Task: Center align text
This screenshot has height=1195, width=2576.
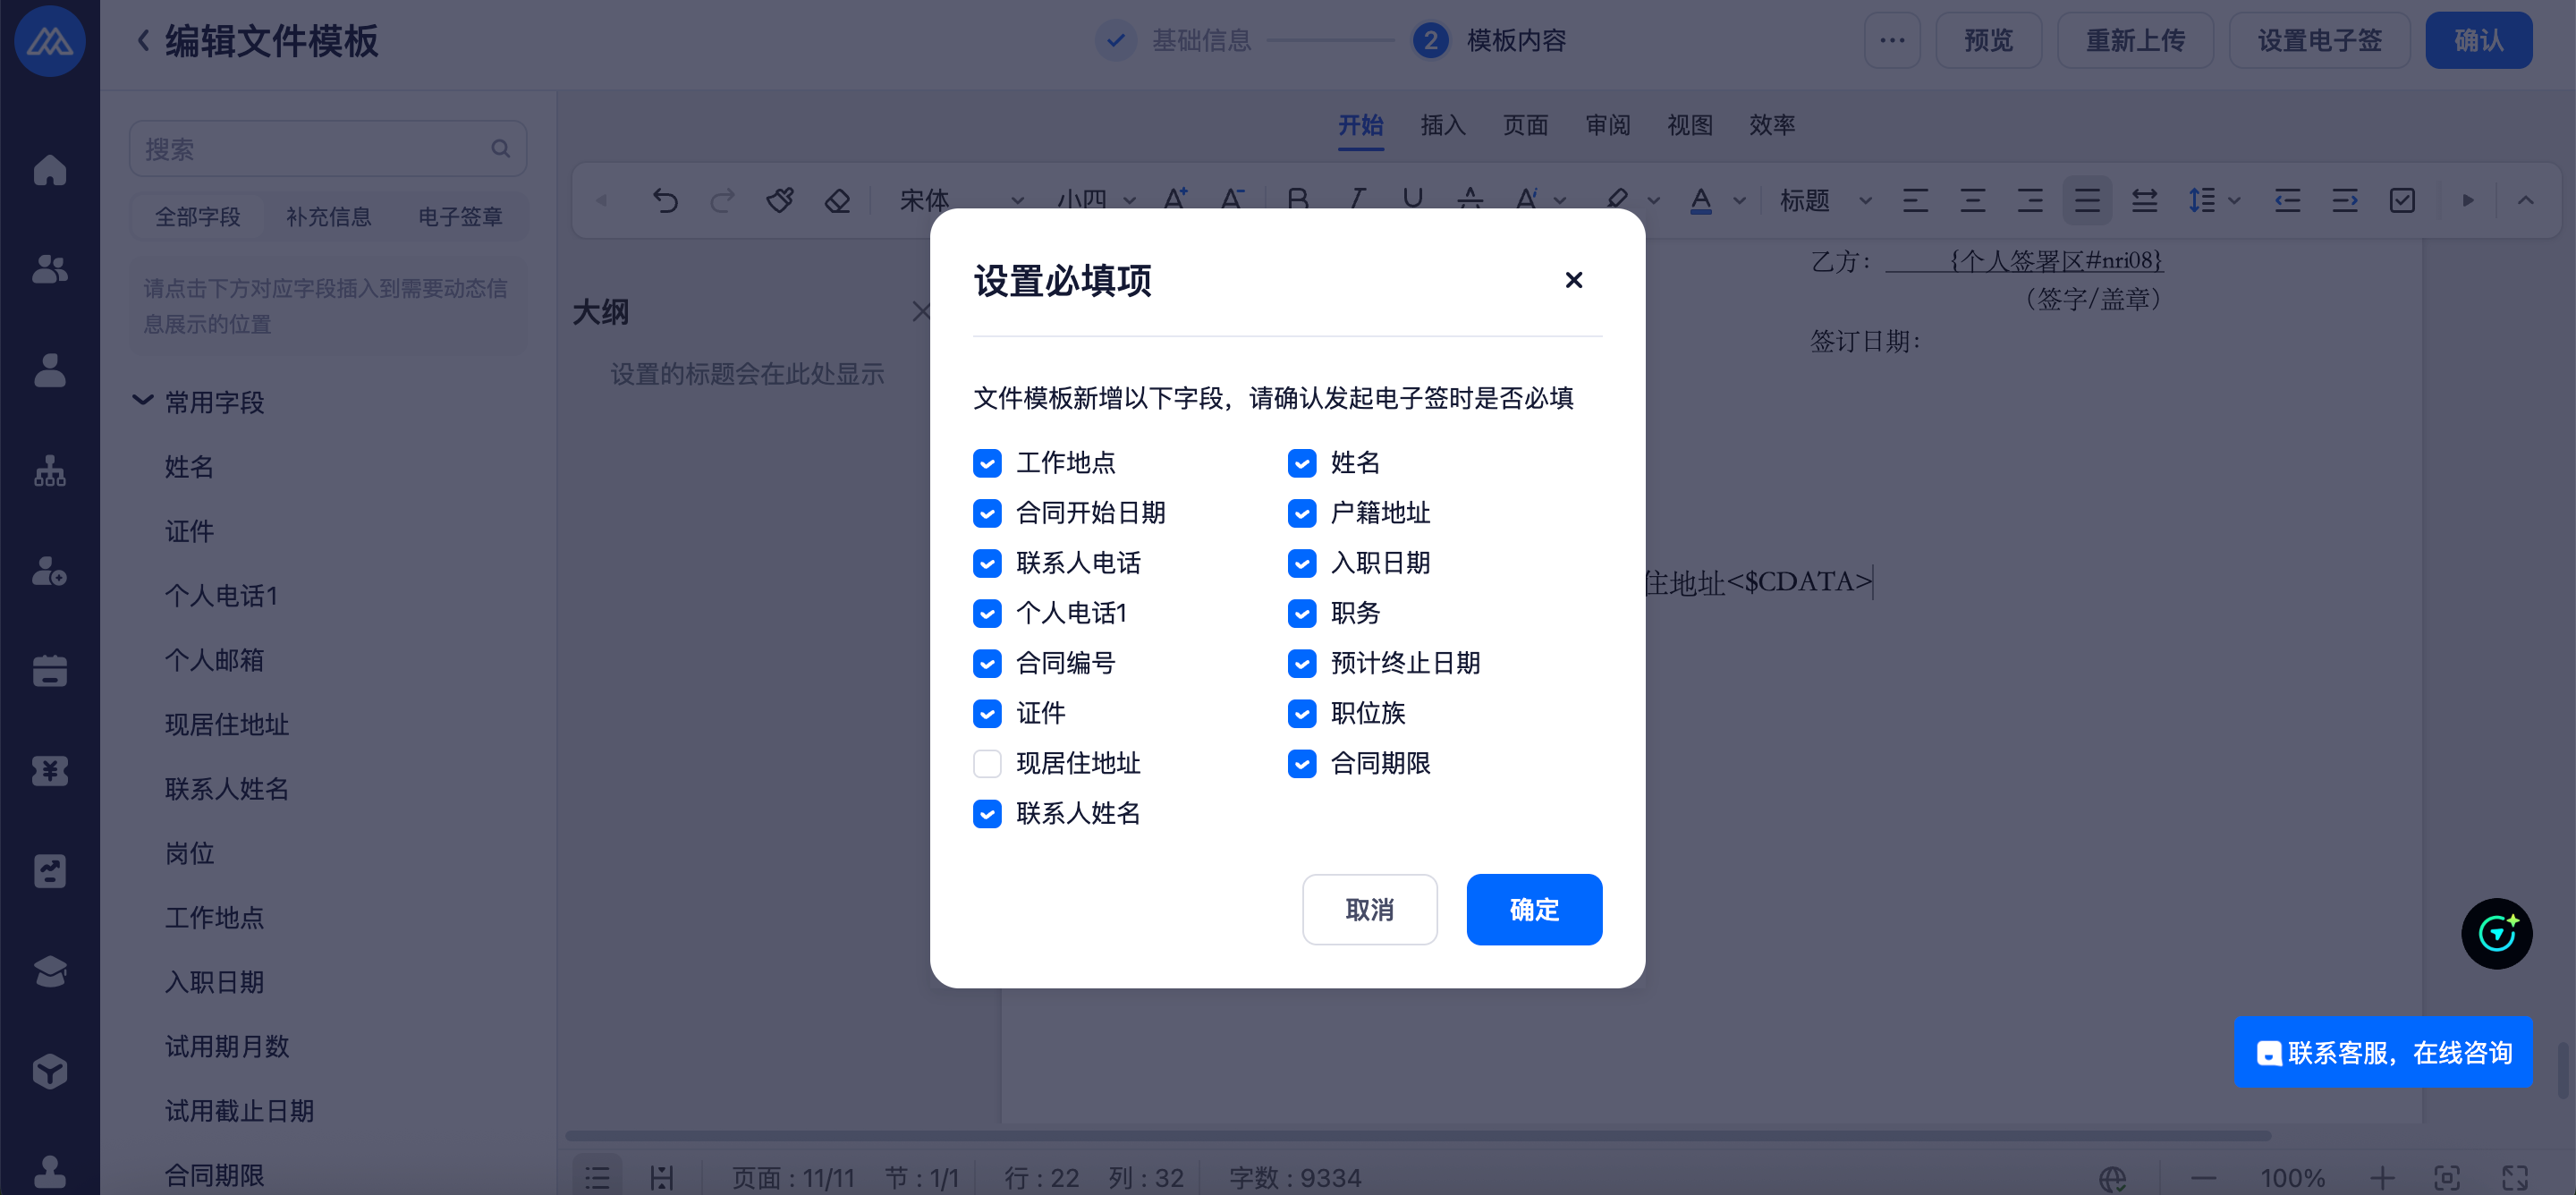Action: 1972,201
